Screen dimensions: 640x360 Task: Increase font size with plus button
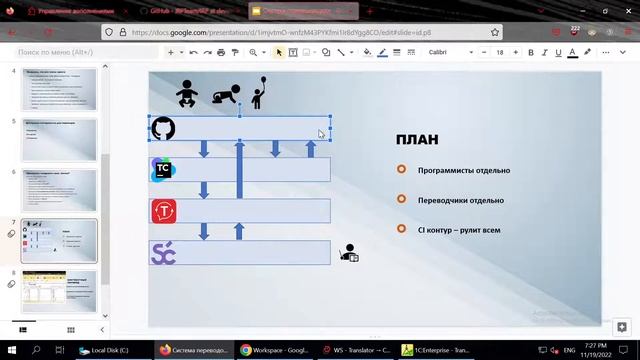pyautogui.click(x=516, y=52)
